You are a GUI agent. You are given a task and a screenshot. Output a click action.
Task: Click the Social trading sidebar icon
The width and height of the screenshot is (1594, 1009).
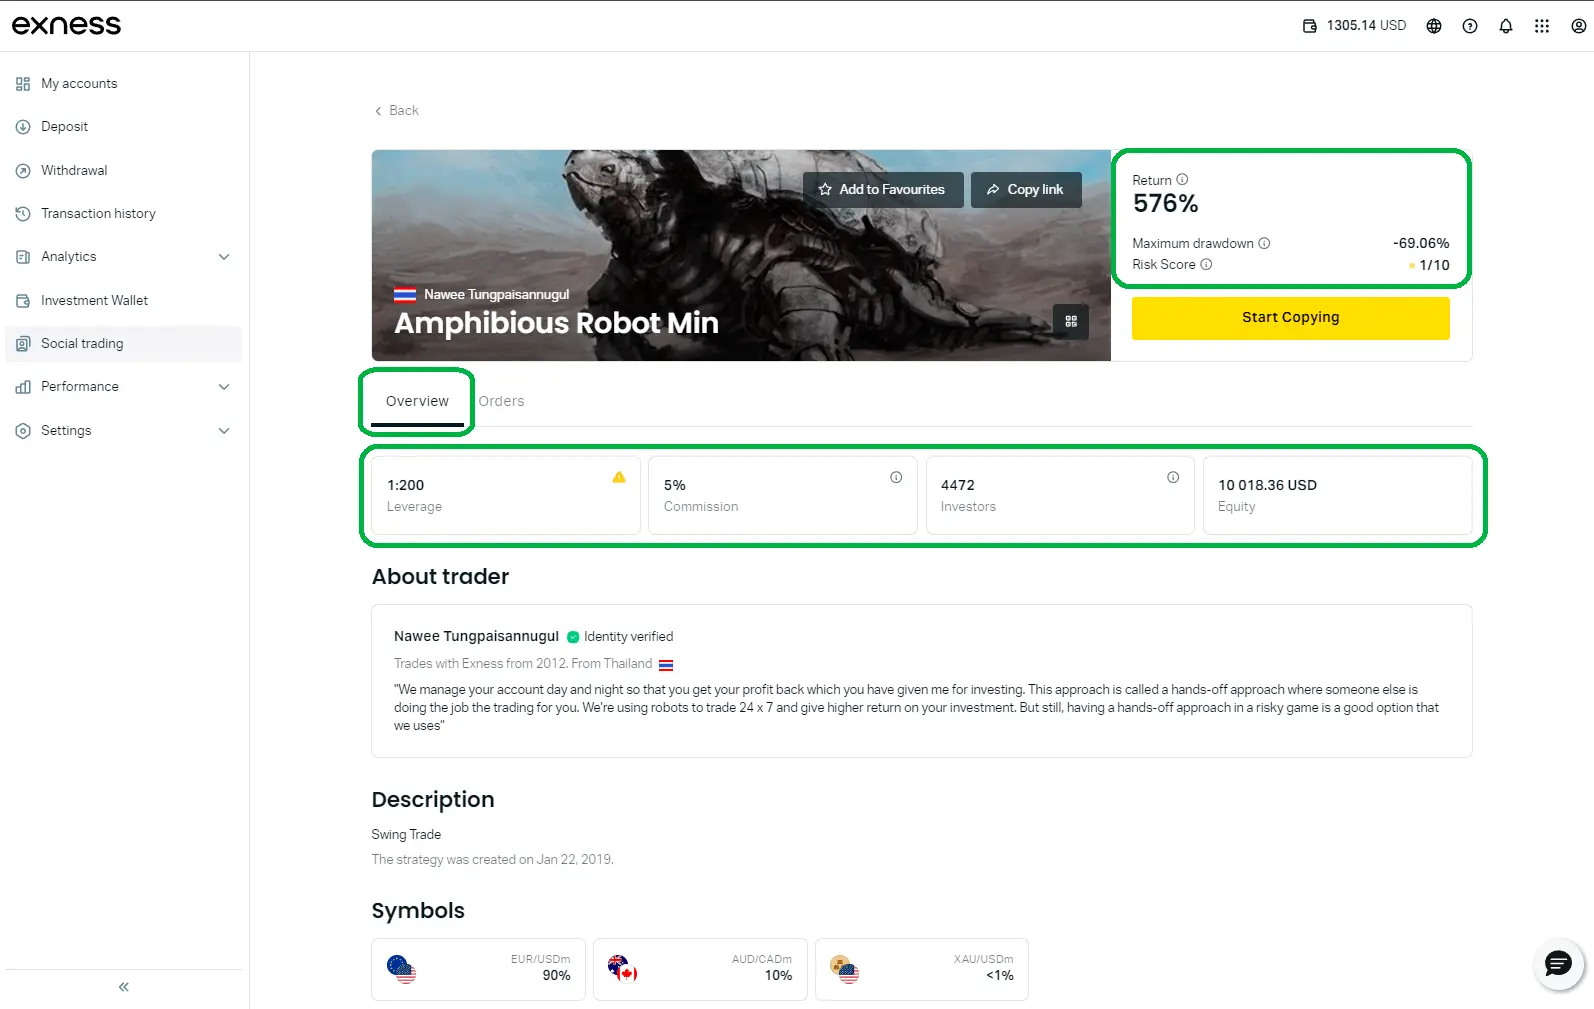click(x=23, y=344)
